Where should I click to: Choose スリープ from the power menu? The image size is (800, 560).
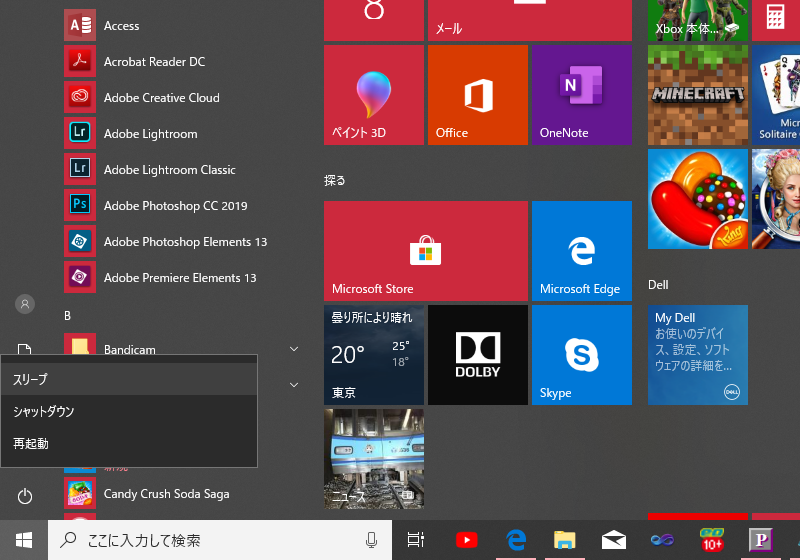(129, 379)
